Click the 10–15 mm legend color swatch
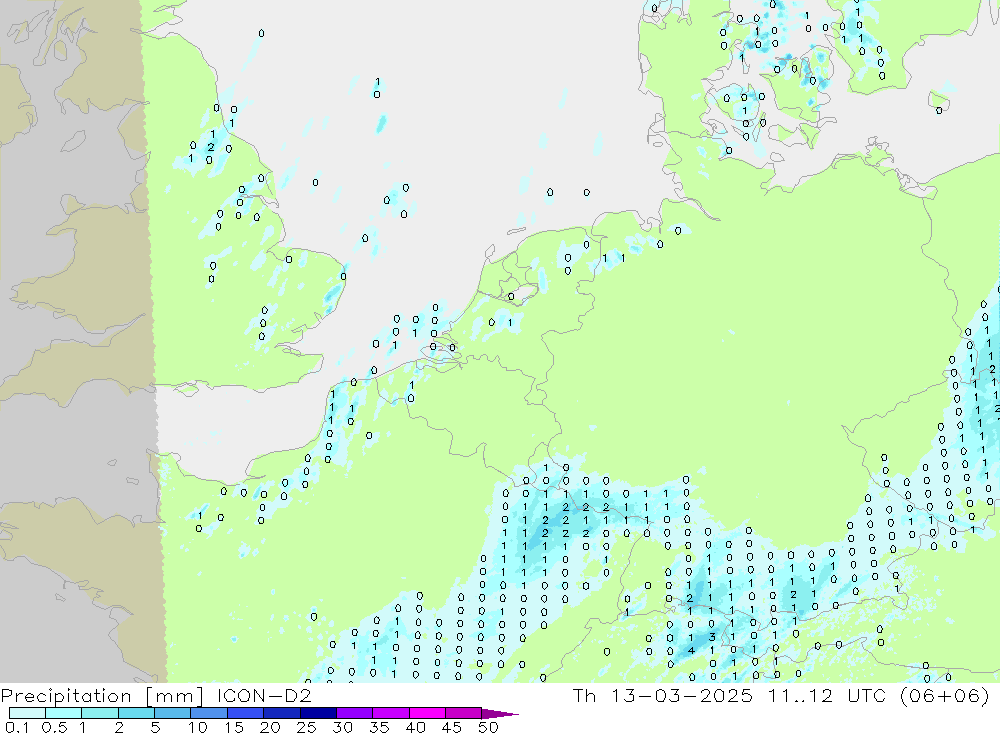The image size is (1000, 733). (209, 713)
